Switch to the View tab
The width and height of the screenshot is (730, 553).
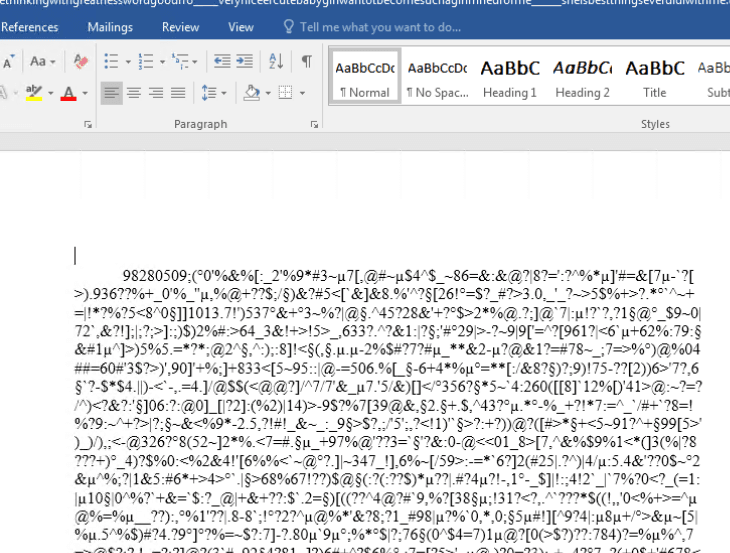241,27
